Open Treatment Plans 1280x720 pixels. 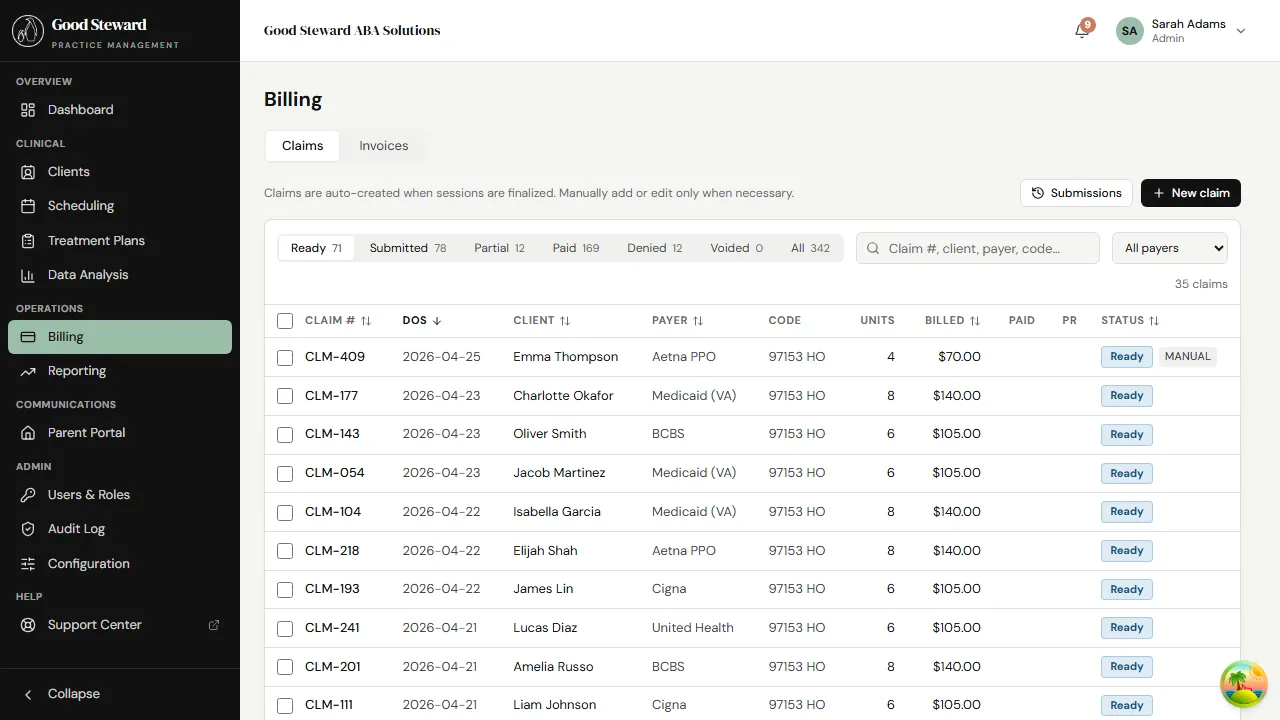(95, 240)
